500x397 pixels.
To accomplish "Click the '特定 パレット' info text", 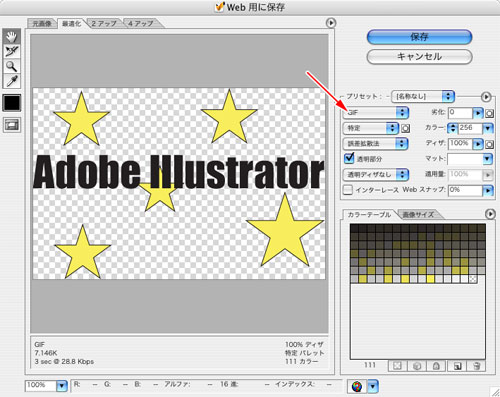I will click(x=304, y=353).
